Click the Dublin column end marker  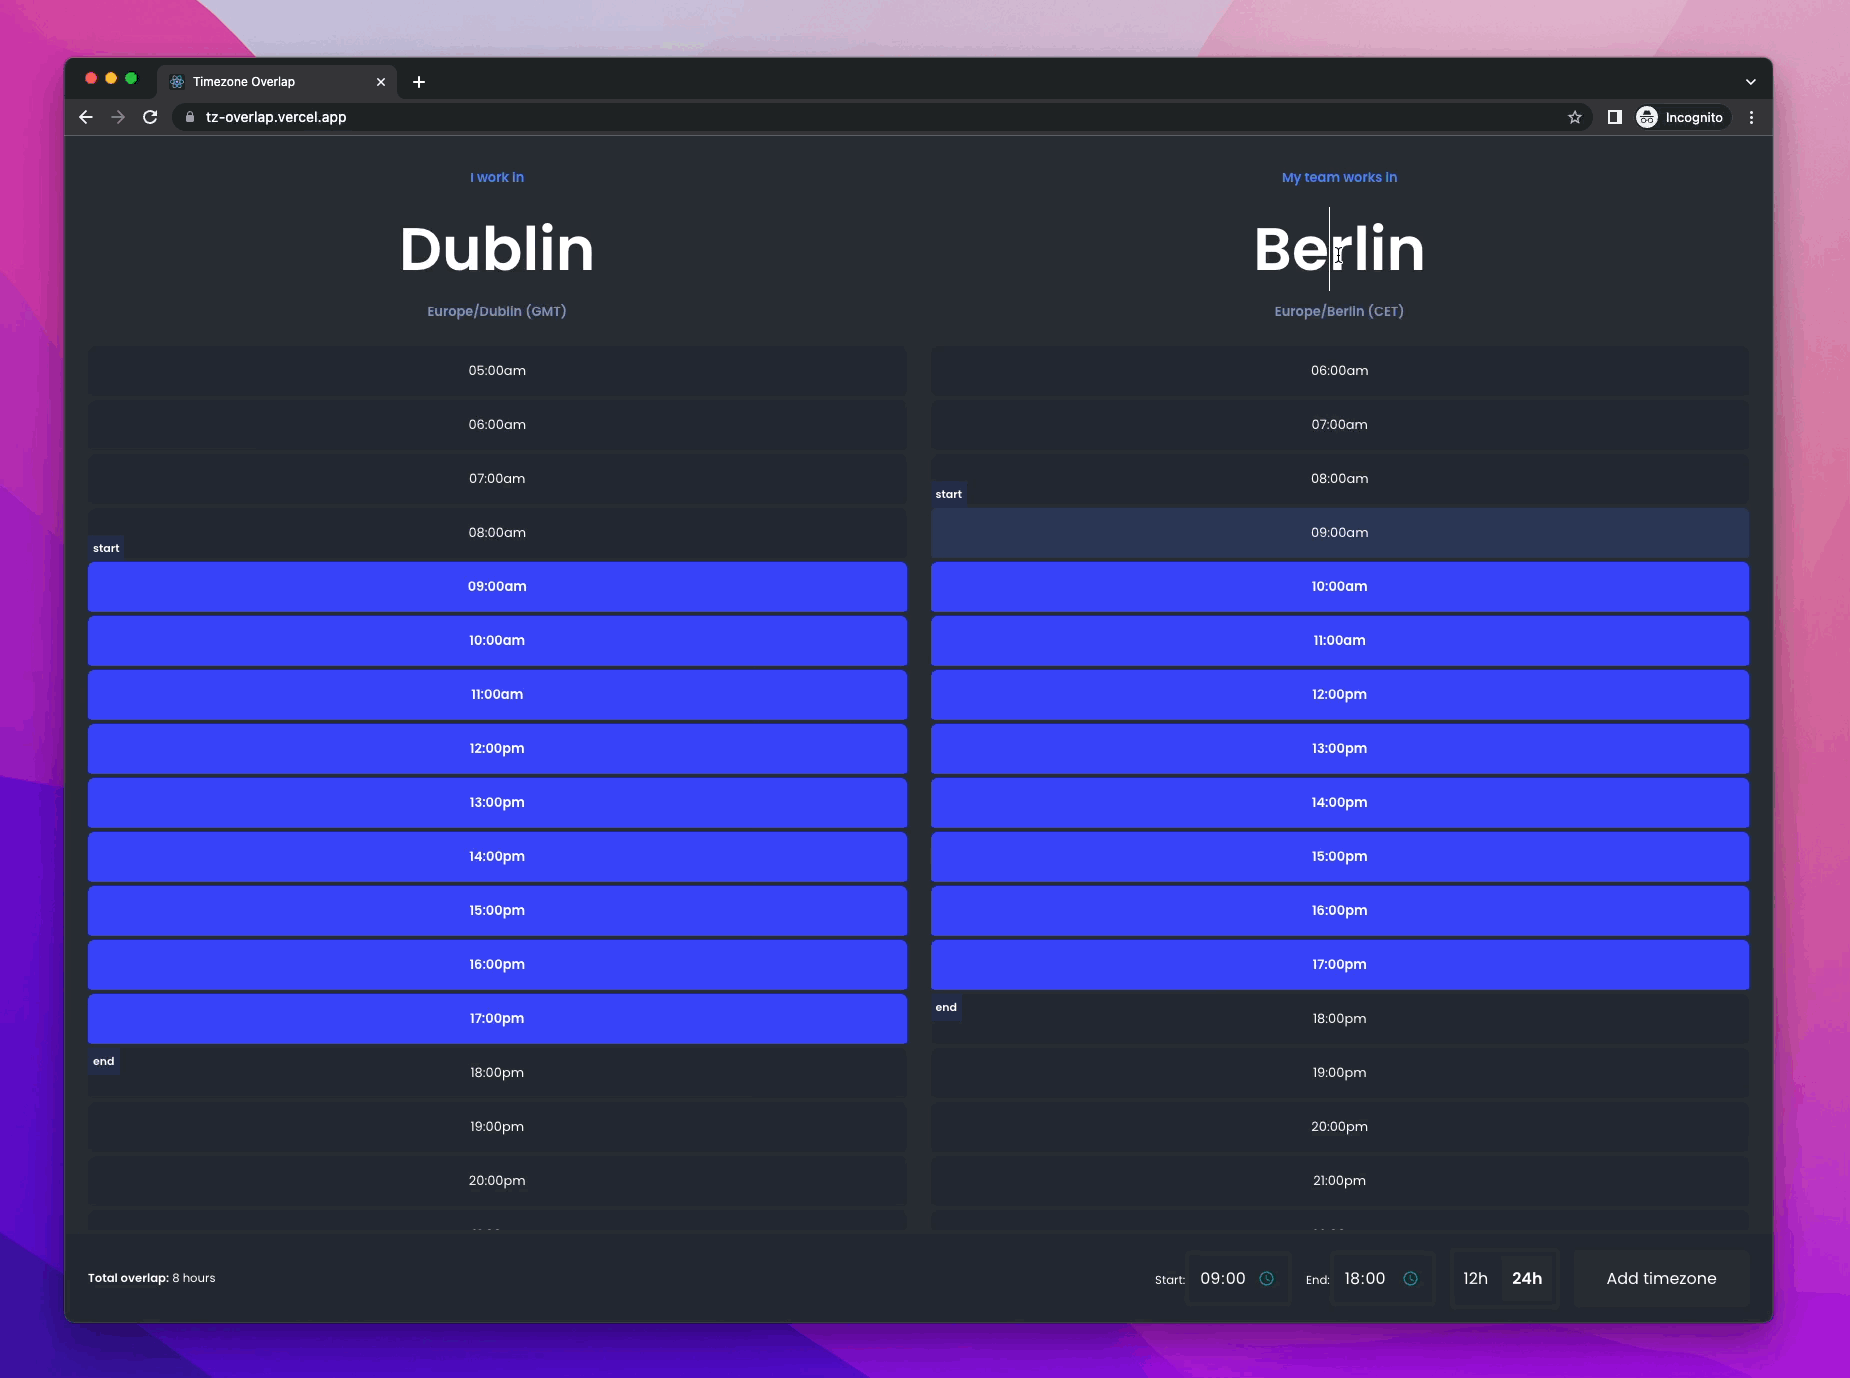pos(104,1061)
